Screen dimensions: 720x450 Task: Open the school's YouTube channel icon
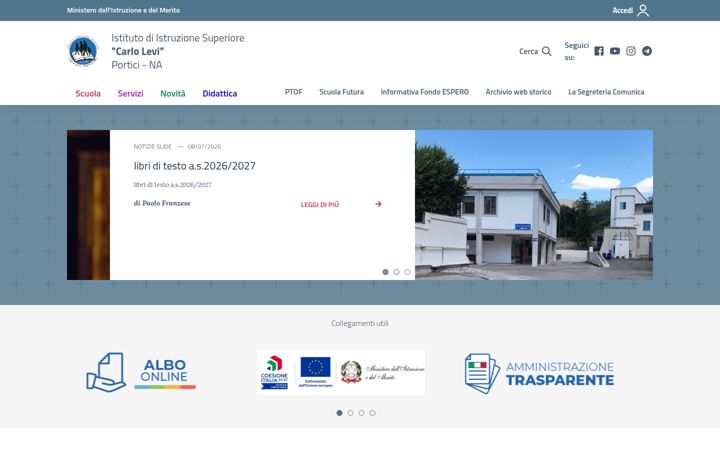(615, 51)
